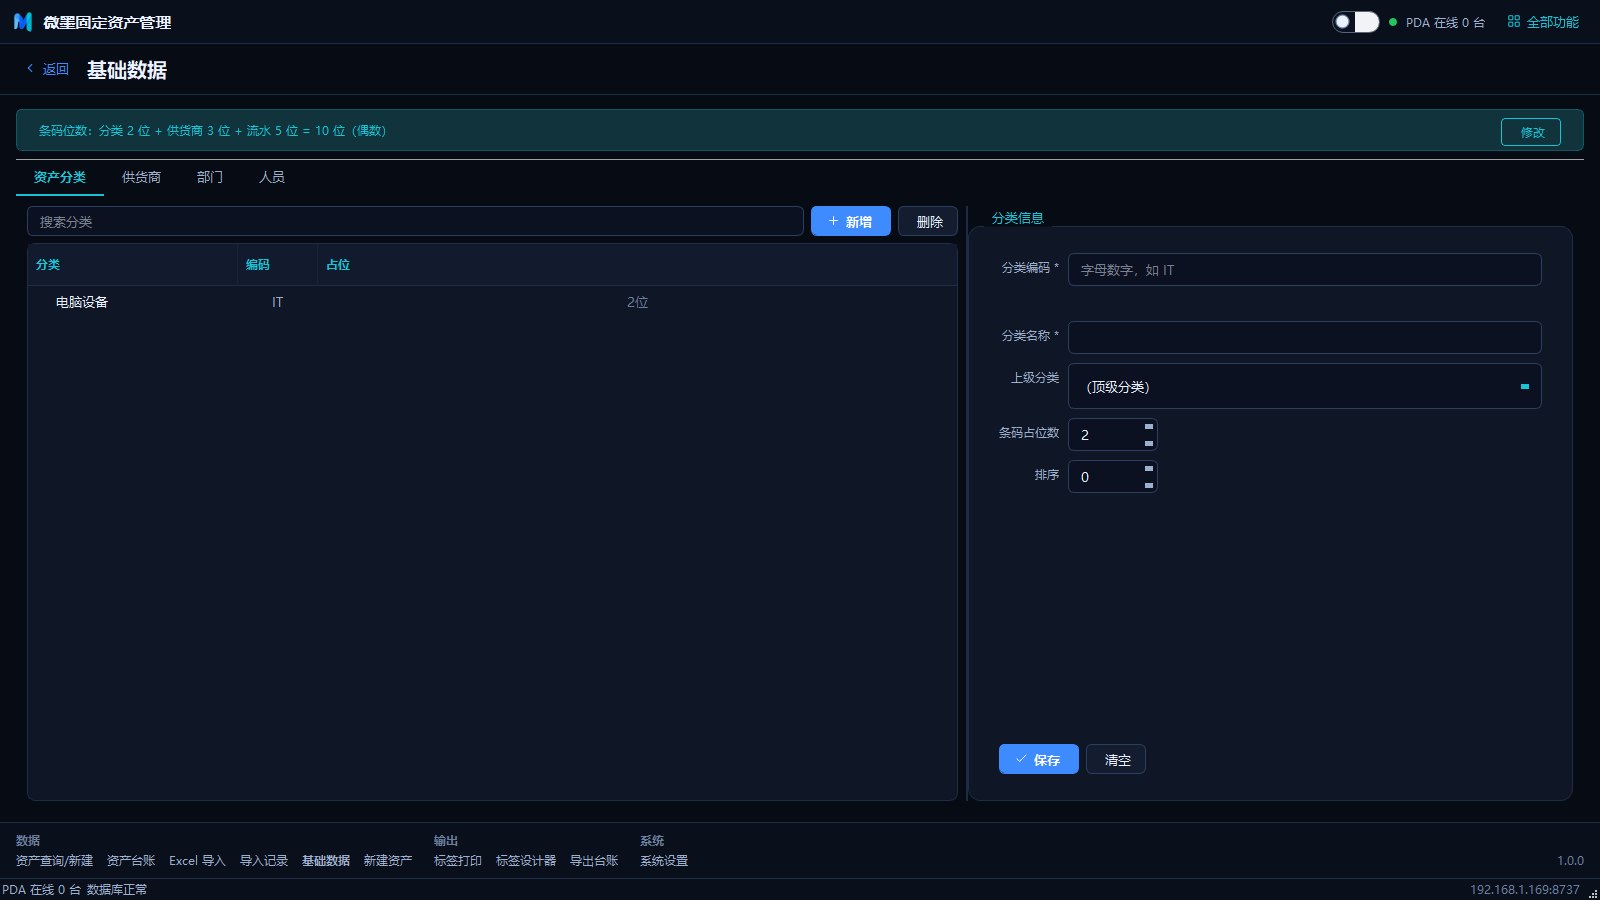Click 修改 in the barcode digits banner
The width and height of the screenshot is (1600, 900).
[1531, 131]
